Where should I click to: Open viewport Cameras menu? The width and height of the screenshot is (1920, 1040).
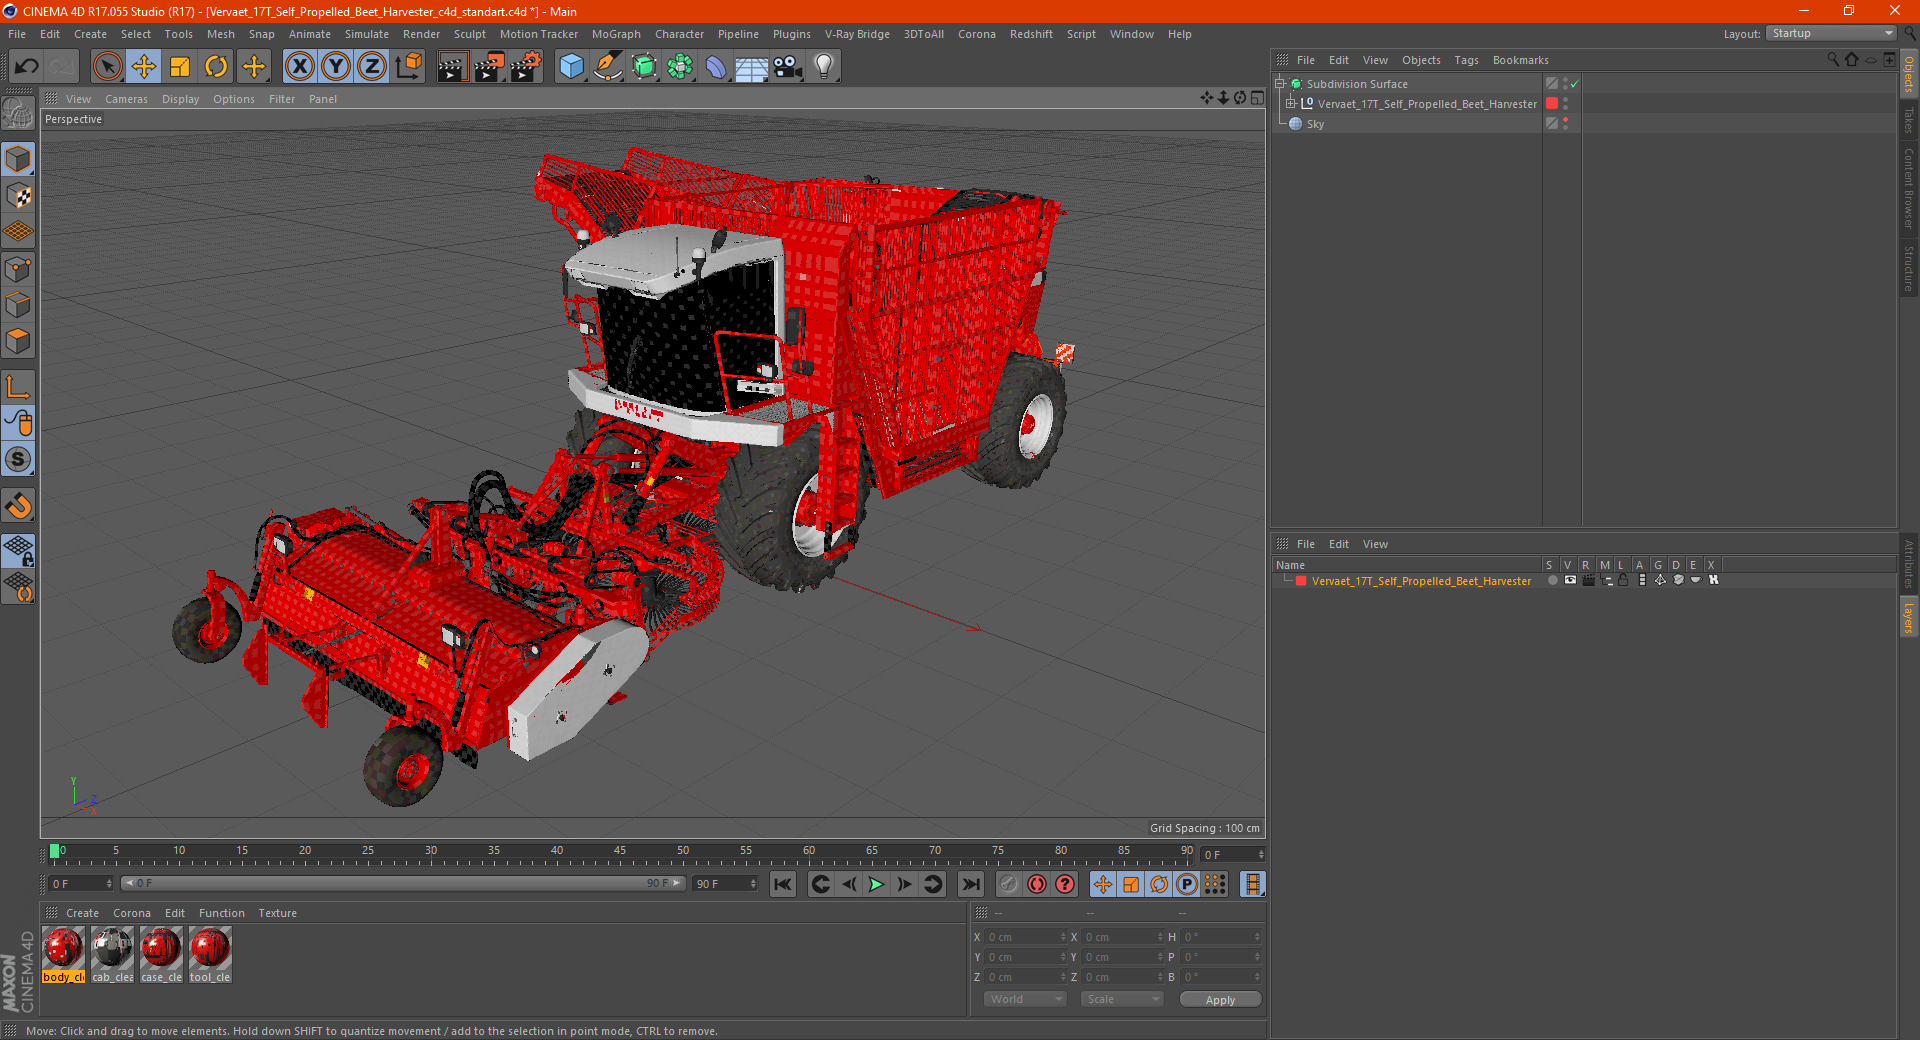[x=126, y=99]
